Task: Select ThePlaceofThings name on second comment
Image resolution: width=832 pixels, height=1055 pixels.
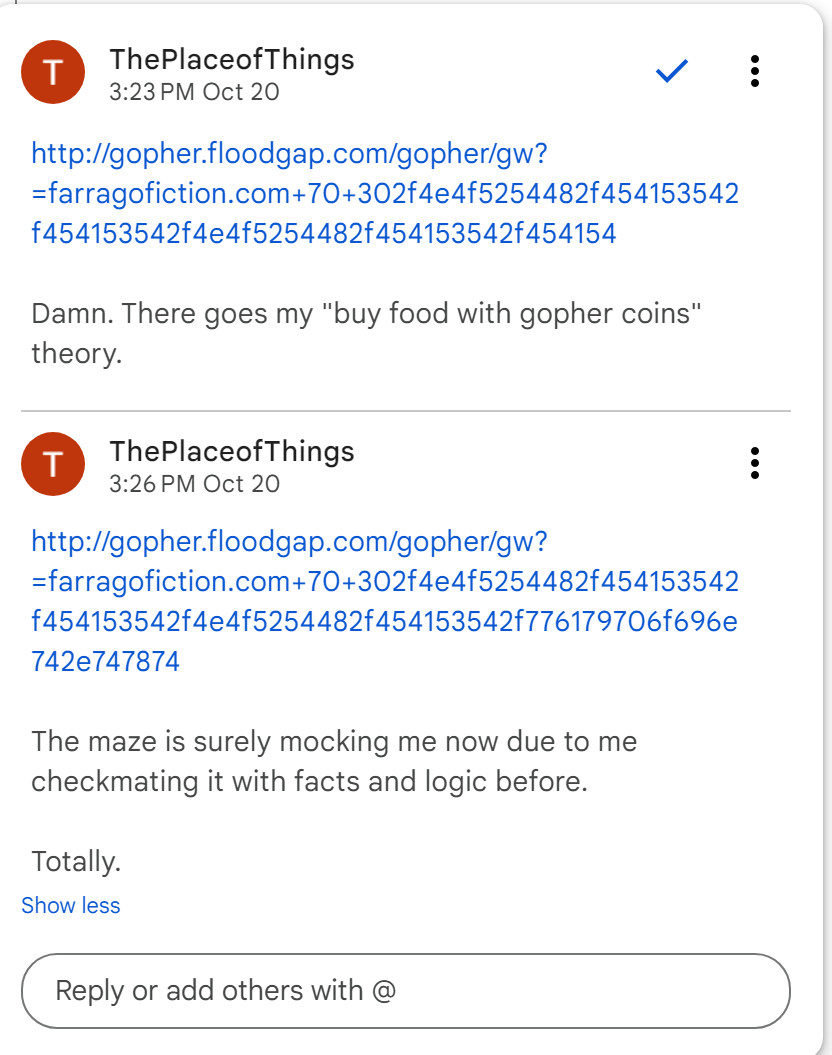Action: coord(232,452)
